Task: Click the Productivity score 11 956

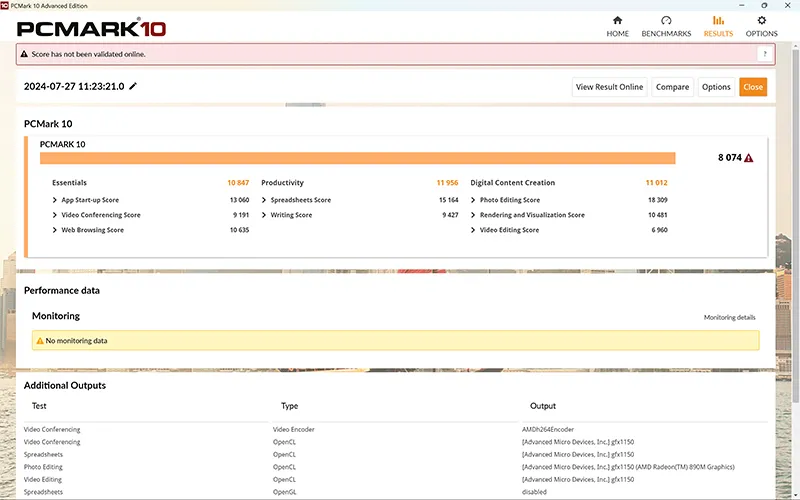Action: [x=447, y=183]
